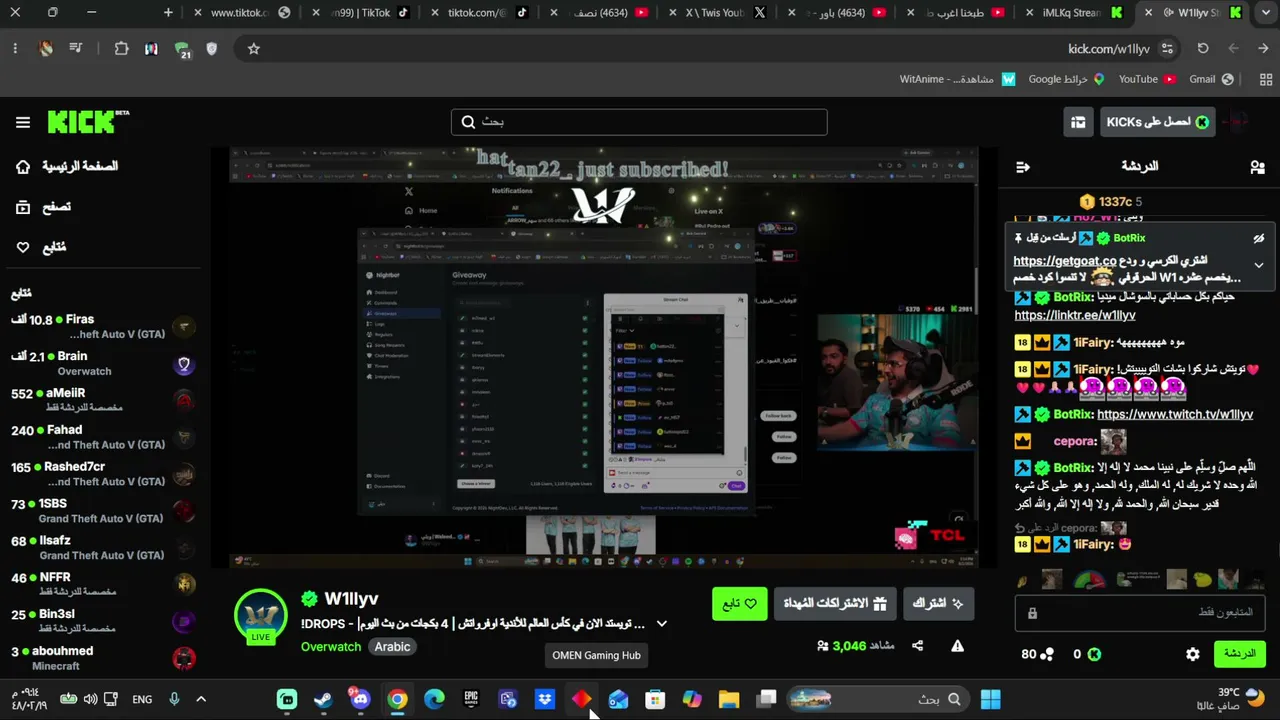
Task: Open channel points showing 80
Action: click(1037, 654)
